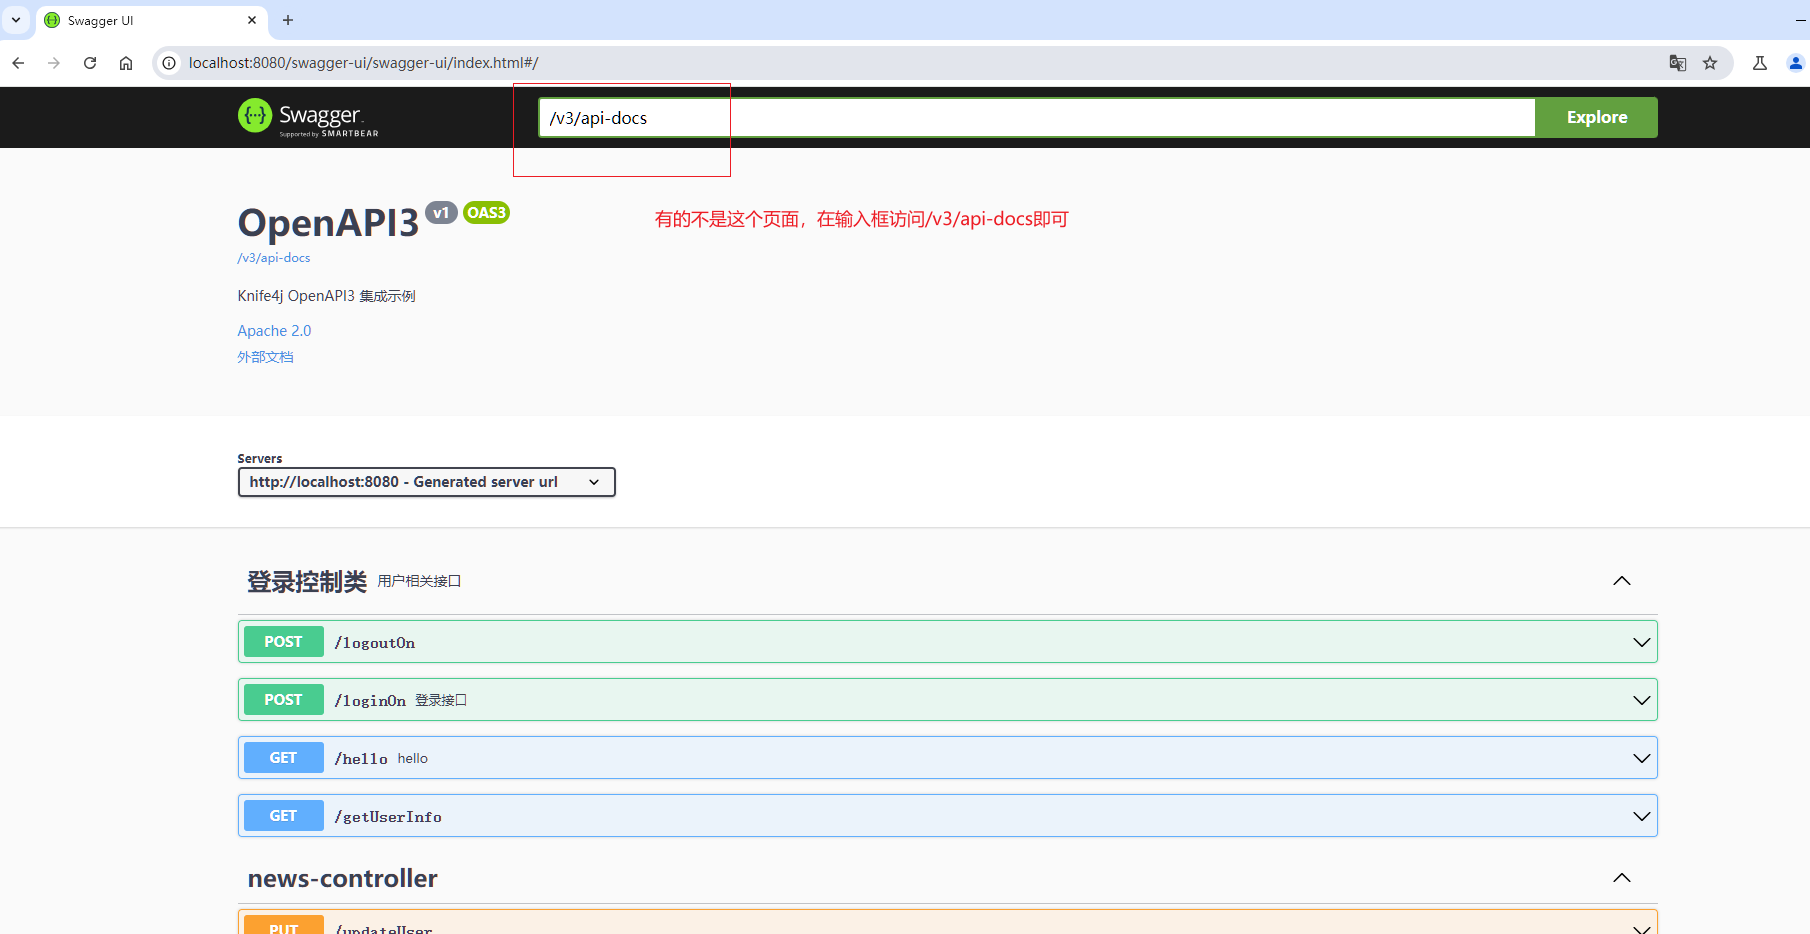Open the 外部文档 external docs link
The image size is (1810, 934).
[x=265, y=356]
